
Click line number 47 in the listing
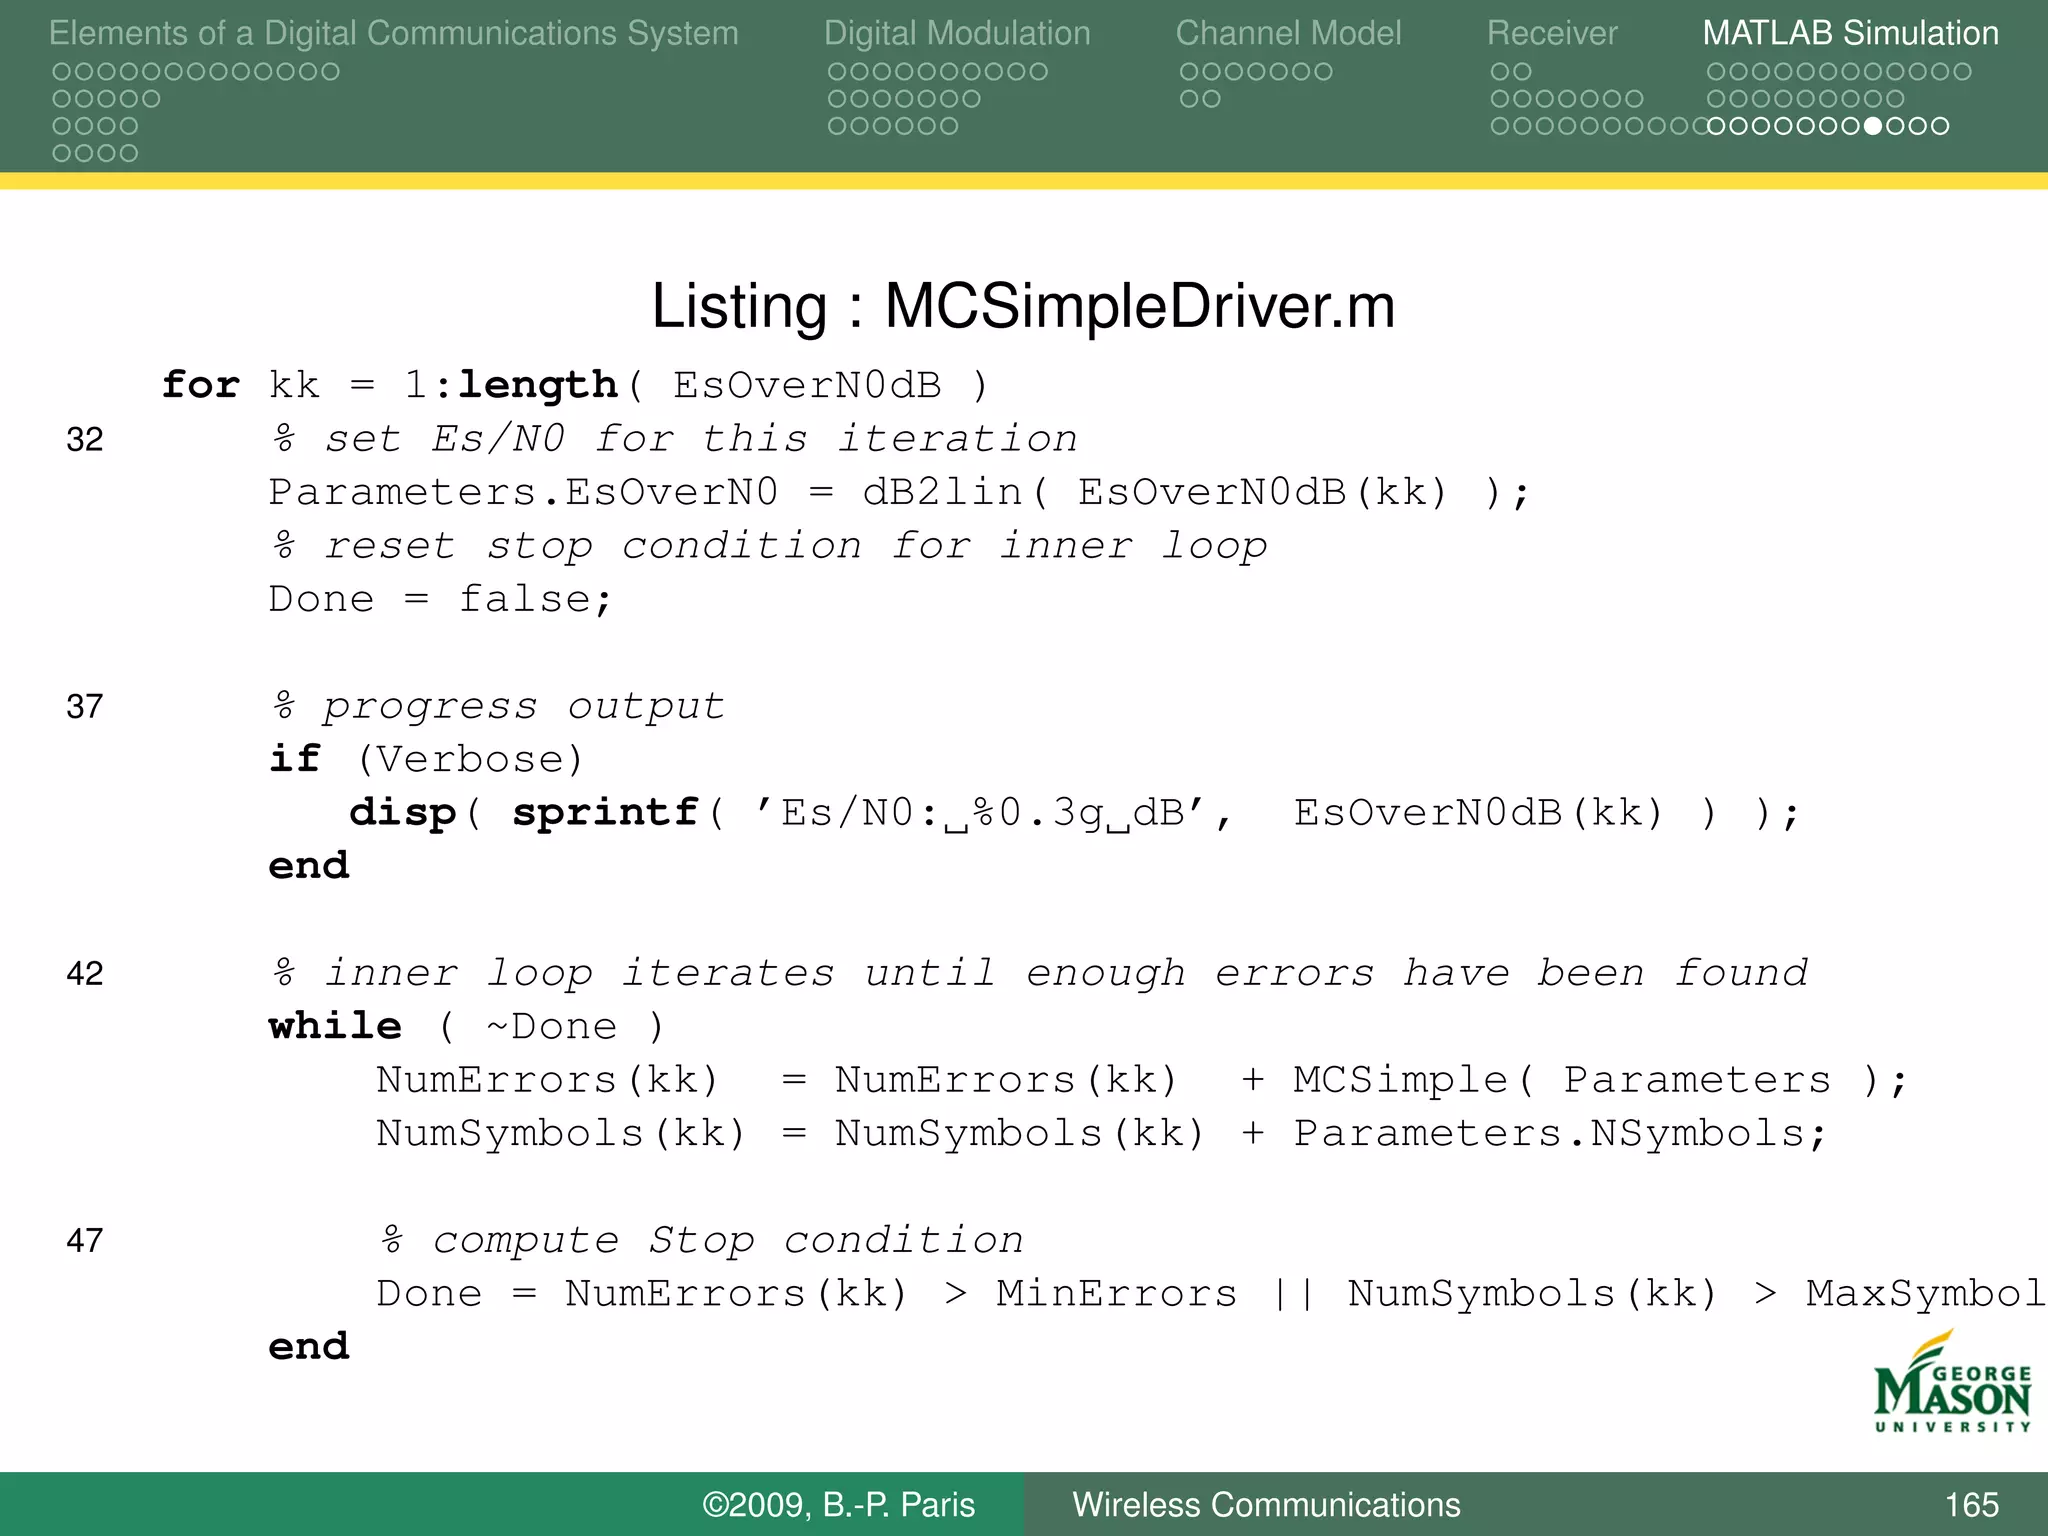(x=85, y=1241)
